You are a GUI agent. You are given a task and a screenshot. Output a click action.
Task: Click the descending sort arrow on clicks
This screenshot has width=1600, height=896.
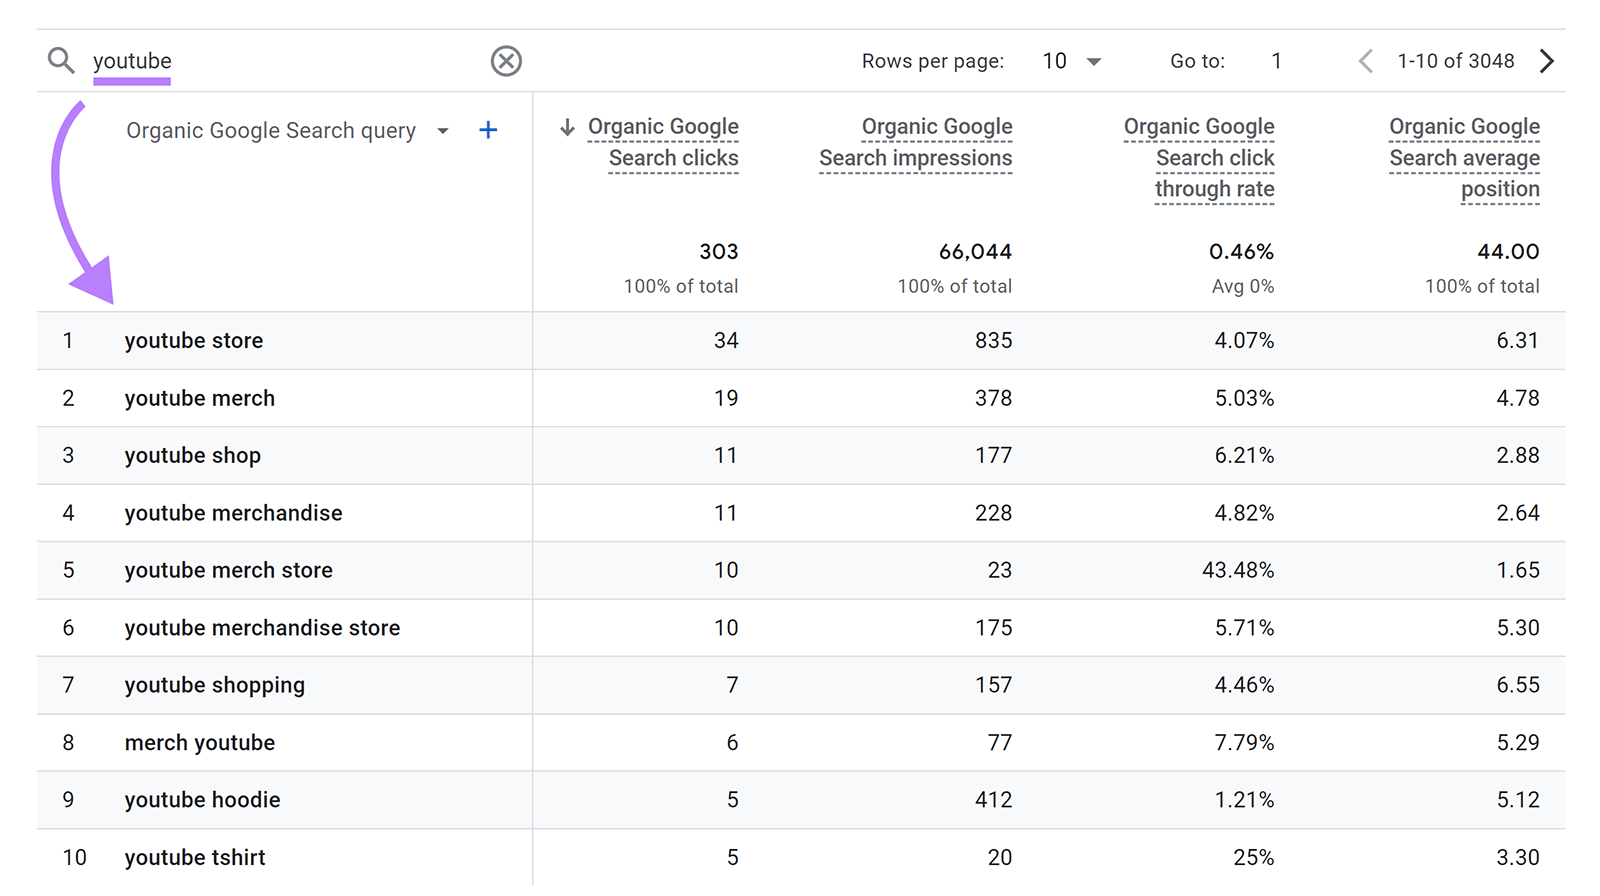pos(567,127)
